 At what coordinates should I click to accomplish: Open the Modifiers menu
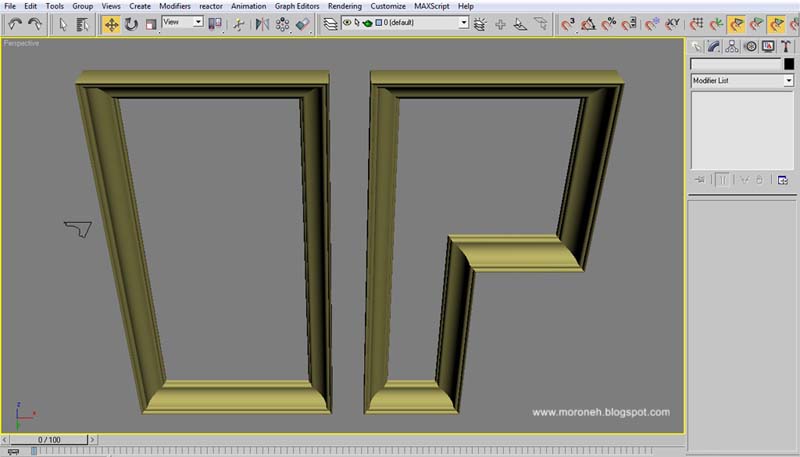174,6
